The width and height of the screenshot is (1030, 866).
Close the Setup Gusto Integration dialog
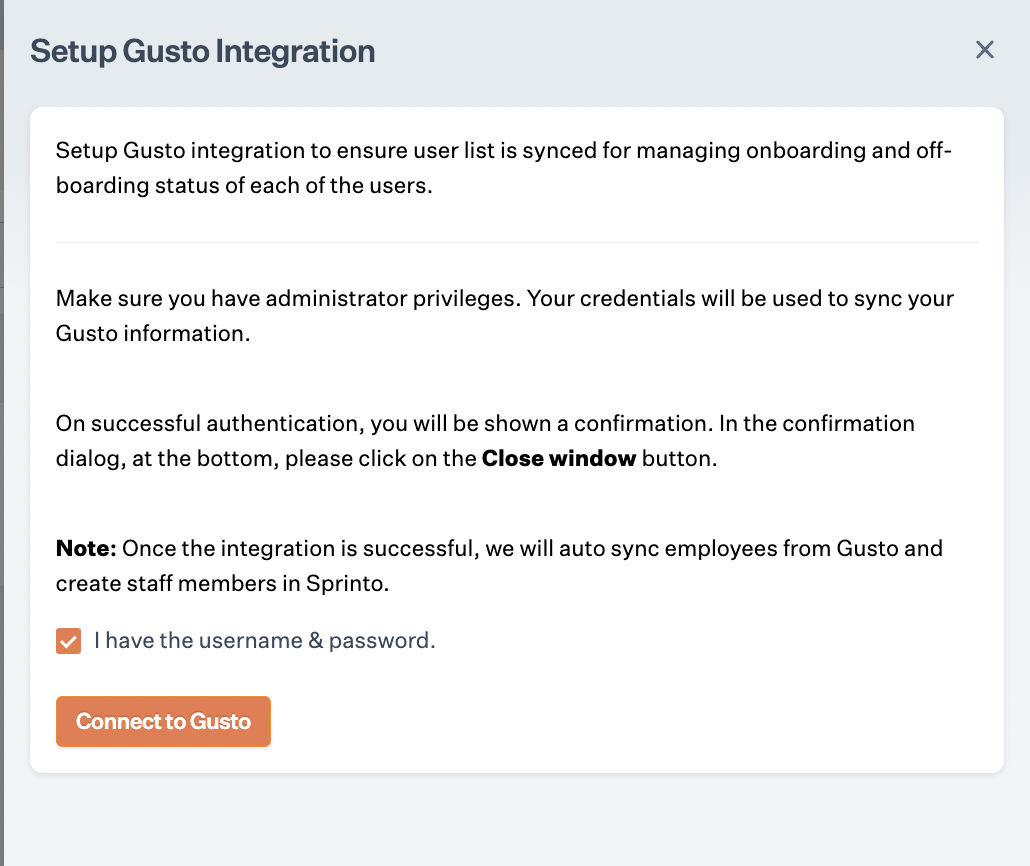984,50
